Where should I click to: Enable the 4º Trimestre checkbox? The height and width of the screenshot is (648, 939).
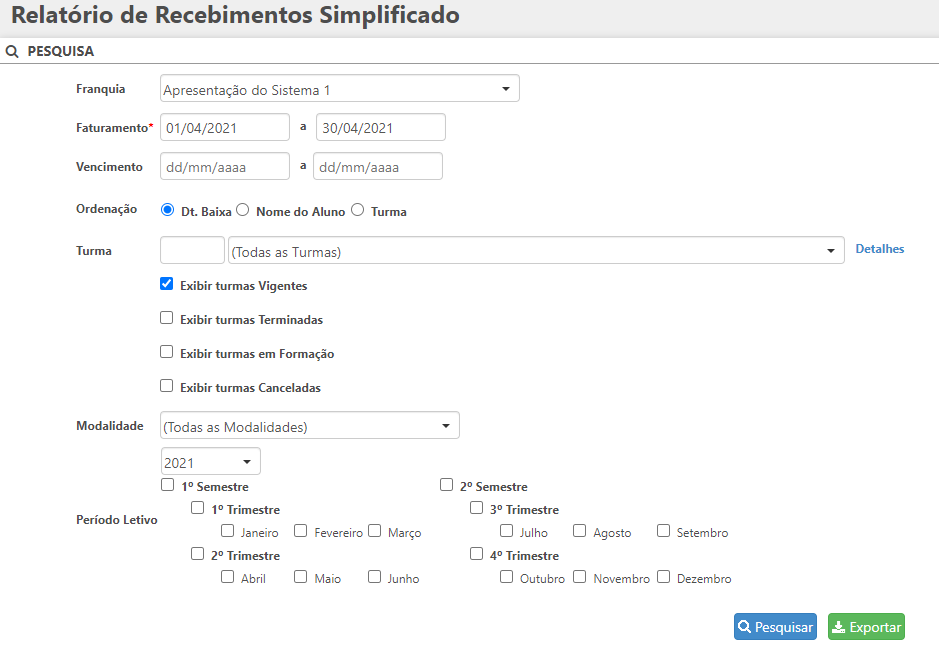tap(477, 554)
